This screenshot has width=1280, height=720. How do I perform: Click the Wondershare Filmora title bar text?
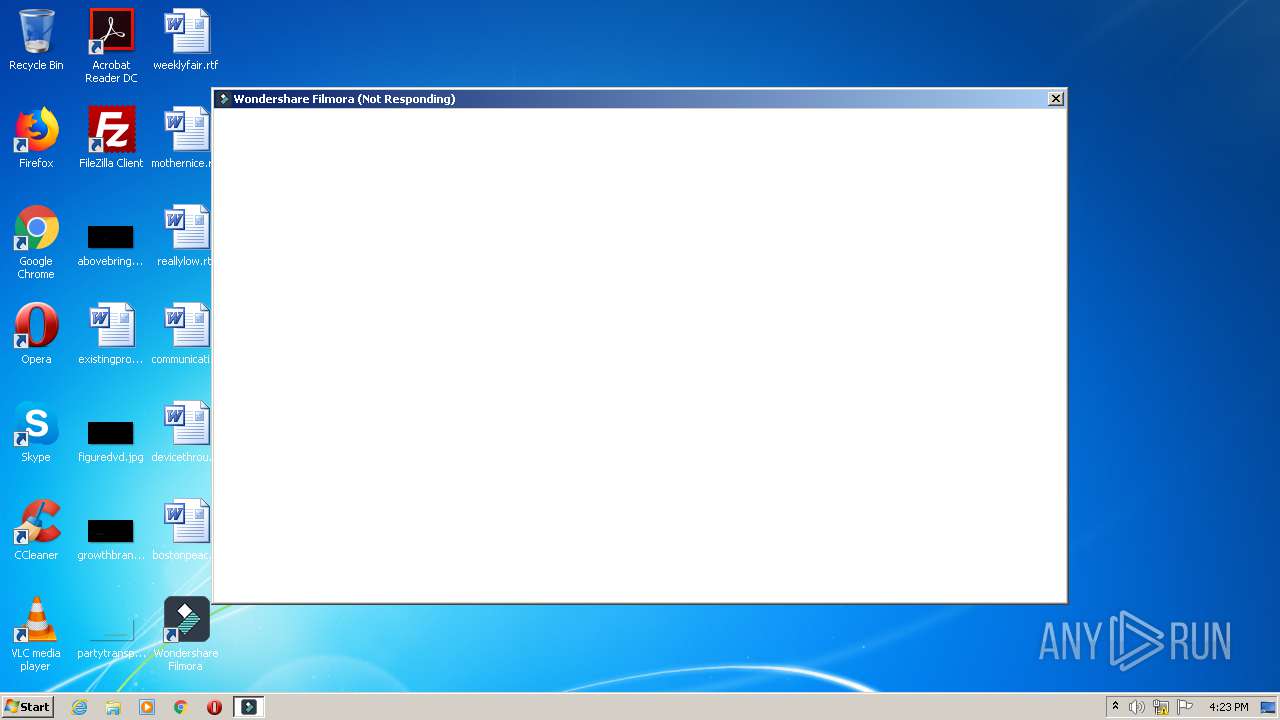click(344, 99)
